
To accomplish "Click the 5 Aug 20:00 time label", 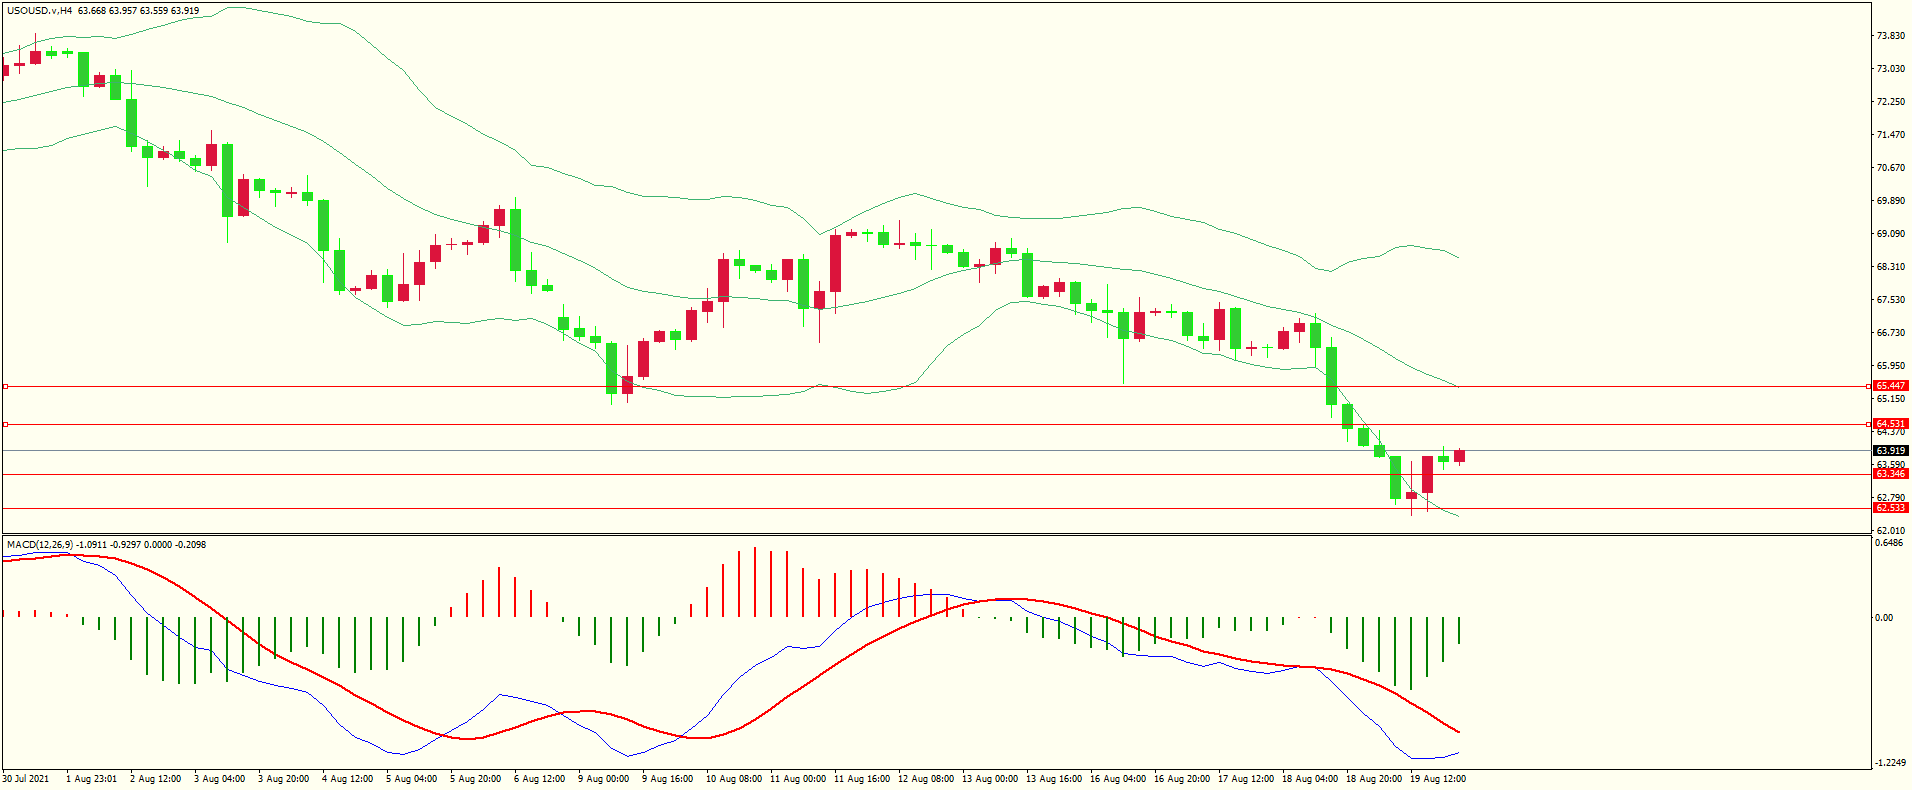I will (x=475, y=779).
